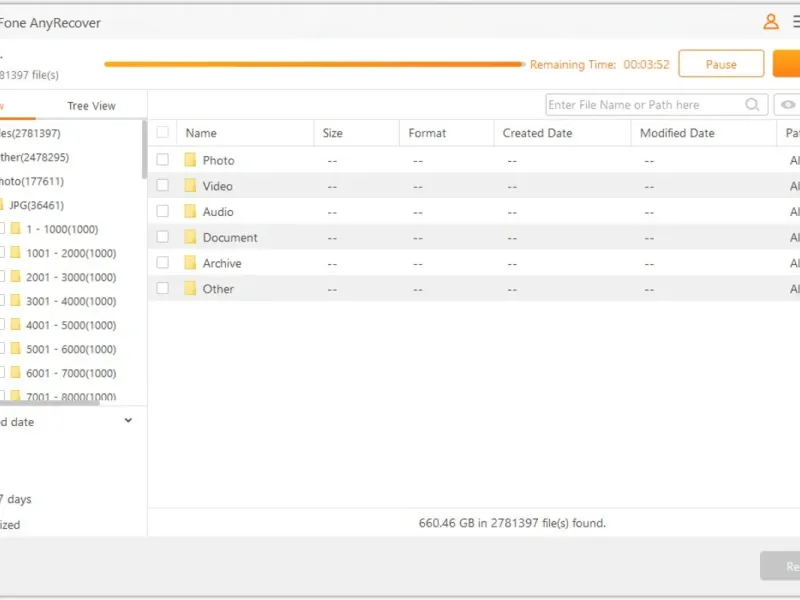Select the 1001 - 2000(1000) tree item
800x600 pixels.
[71, 253]
